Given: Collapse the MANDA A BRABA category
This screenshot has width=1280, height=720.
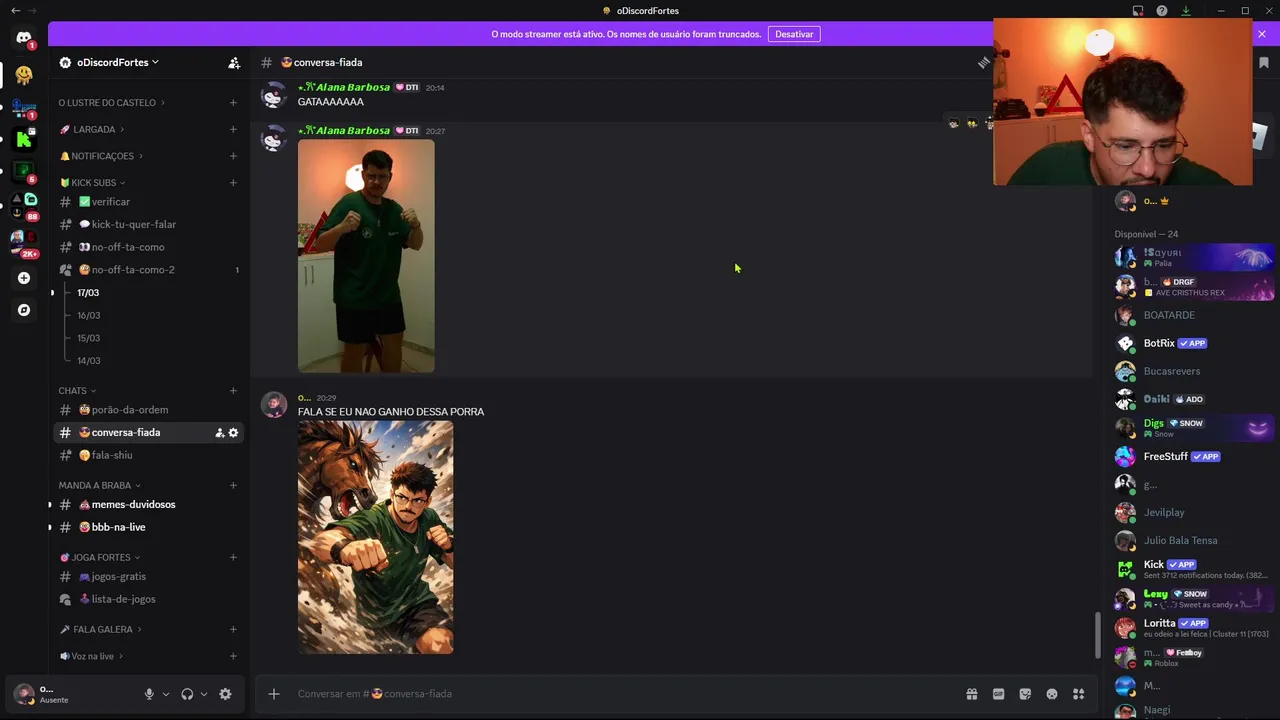Looking at the screenshot, I should click(100, 486).
